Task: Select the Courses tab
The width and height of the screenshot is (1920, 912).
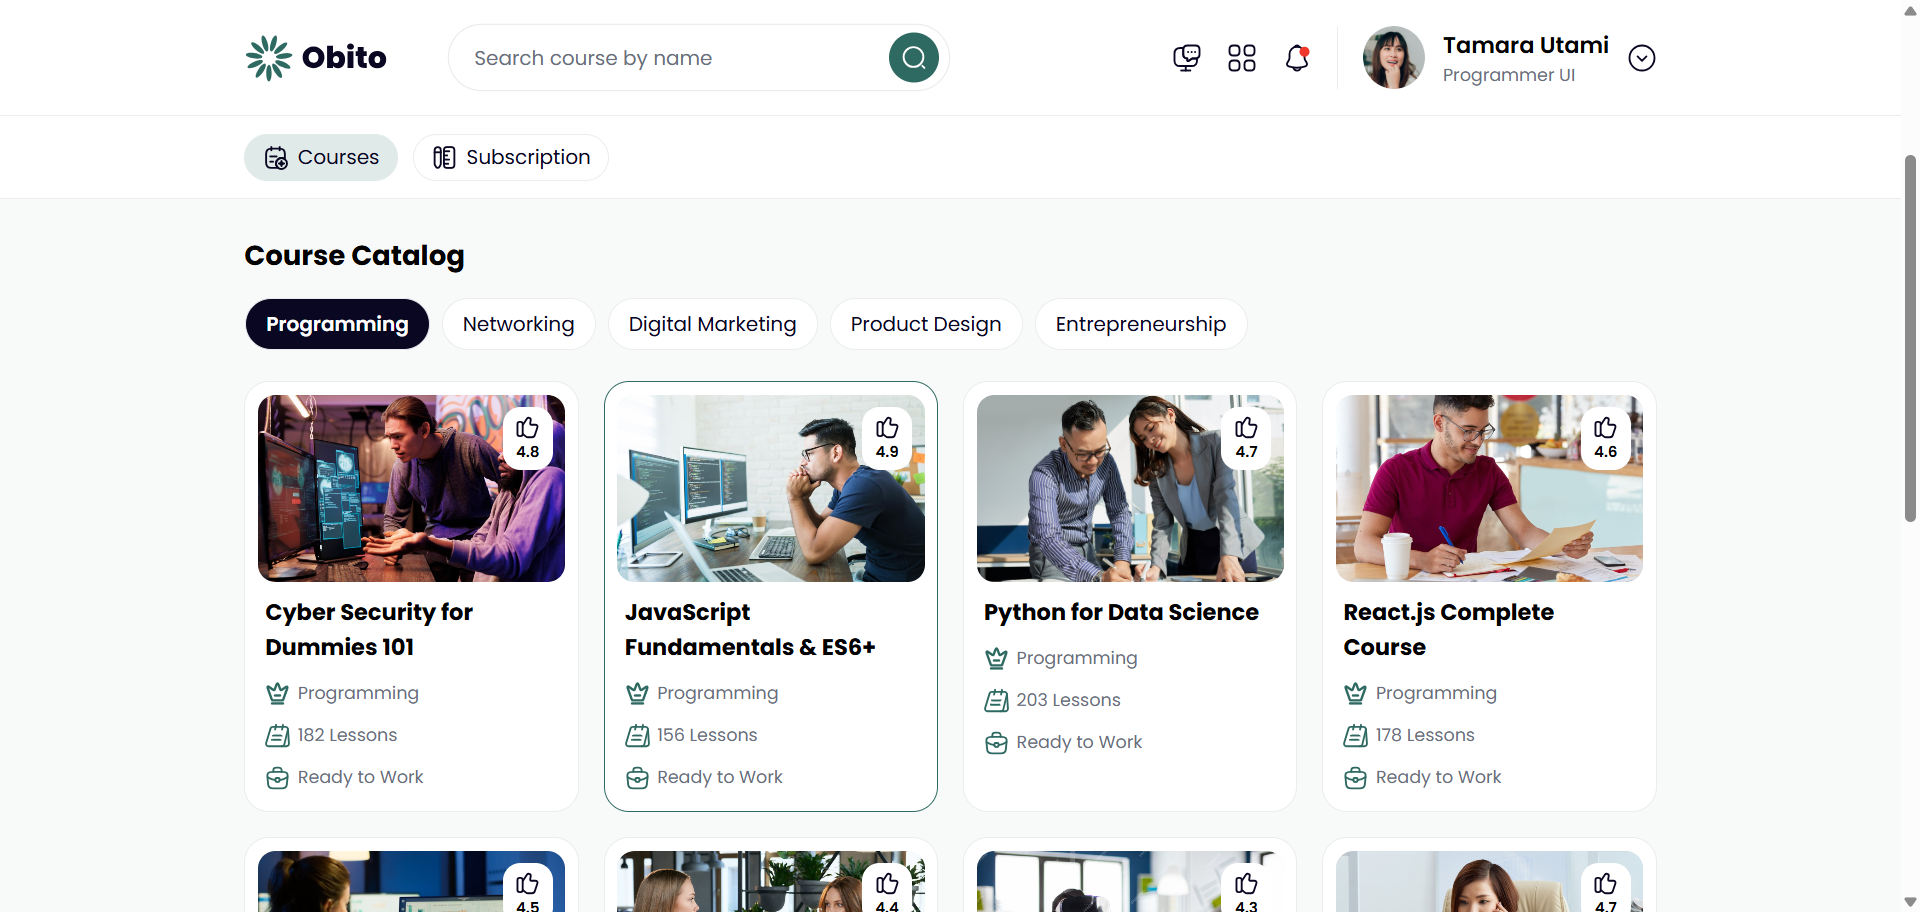Action: (321, 157)
